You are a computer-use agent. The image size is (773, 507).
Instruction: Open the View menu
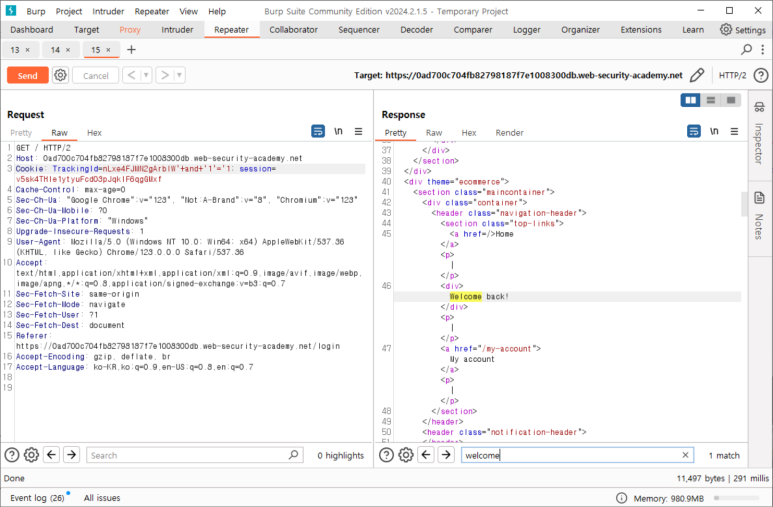point(188,11)
